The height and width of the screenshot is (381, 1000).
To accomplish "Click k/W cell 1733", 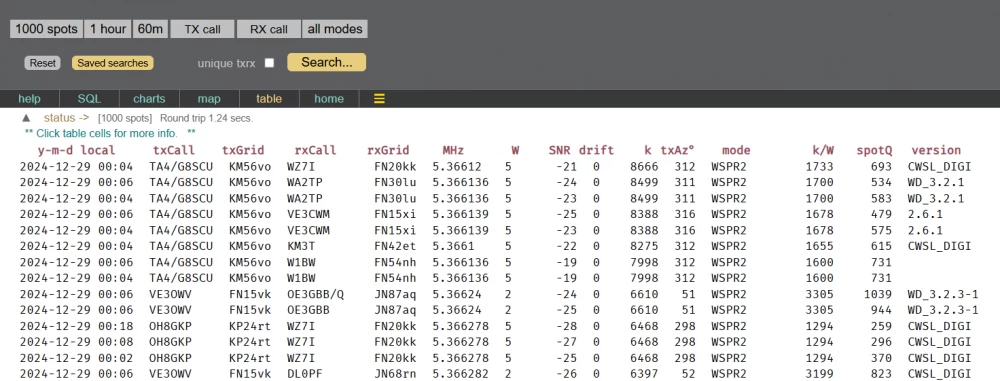I will [x=820, y=167].
